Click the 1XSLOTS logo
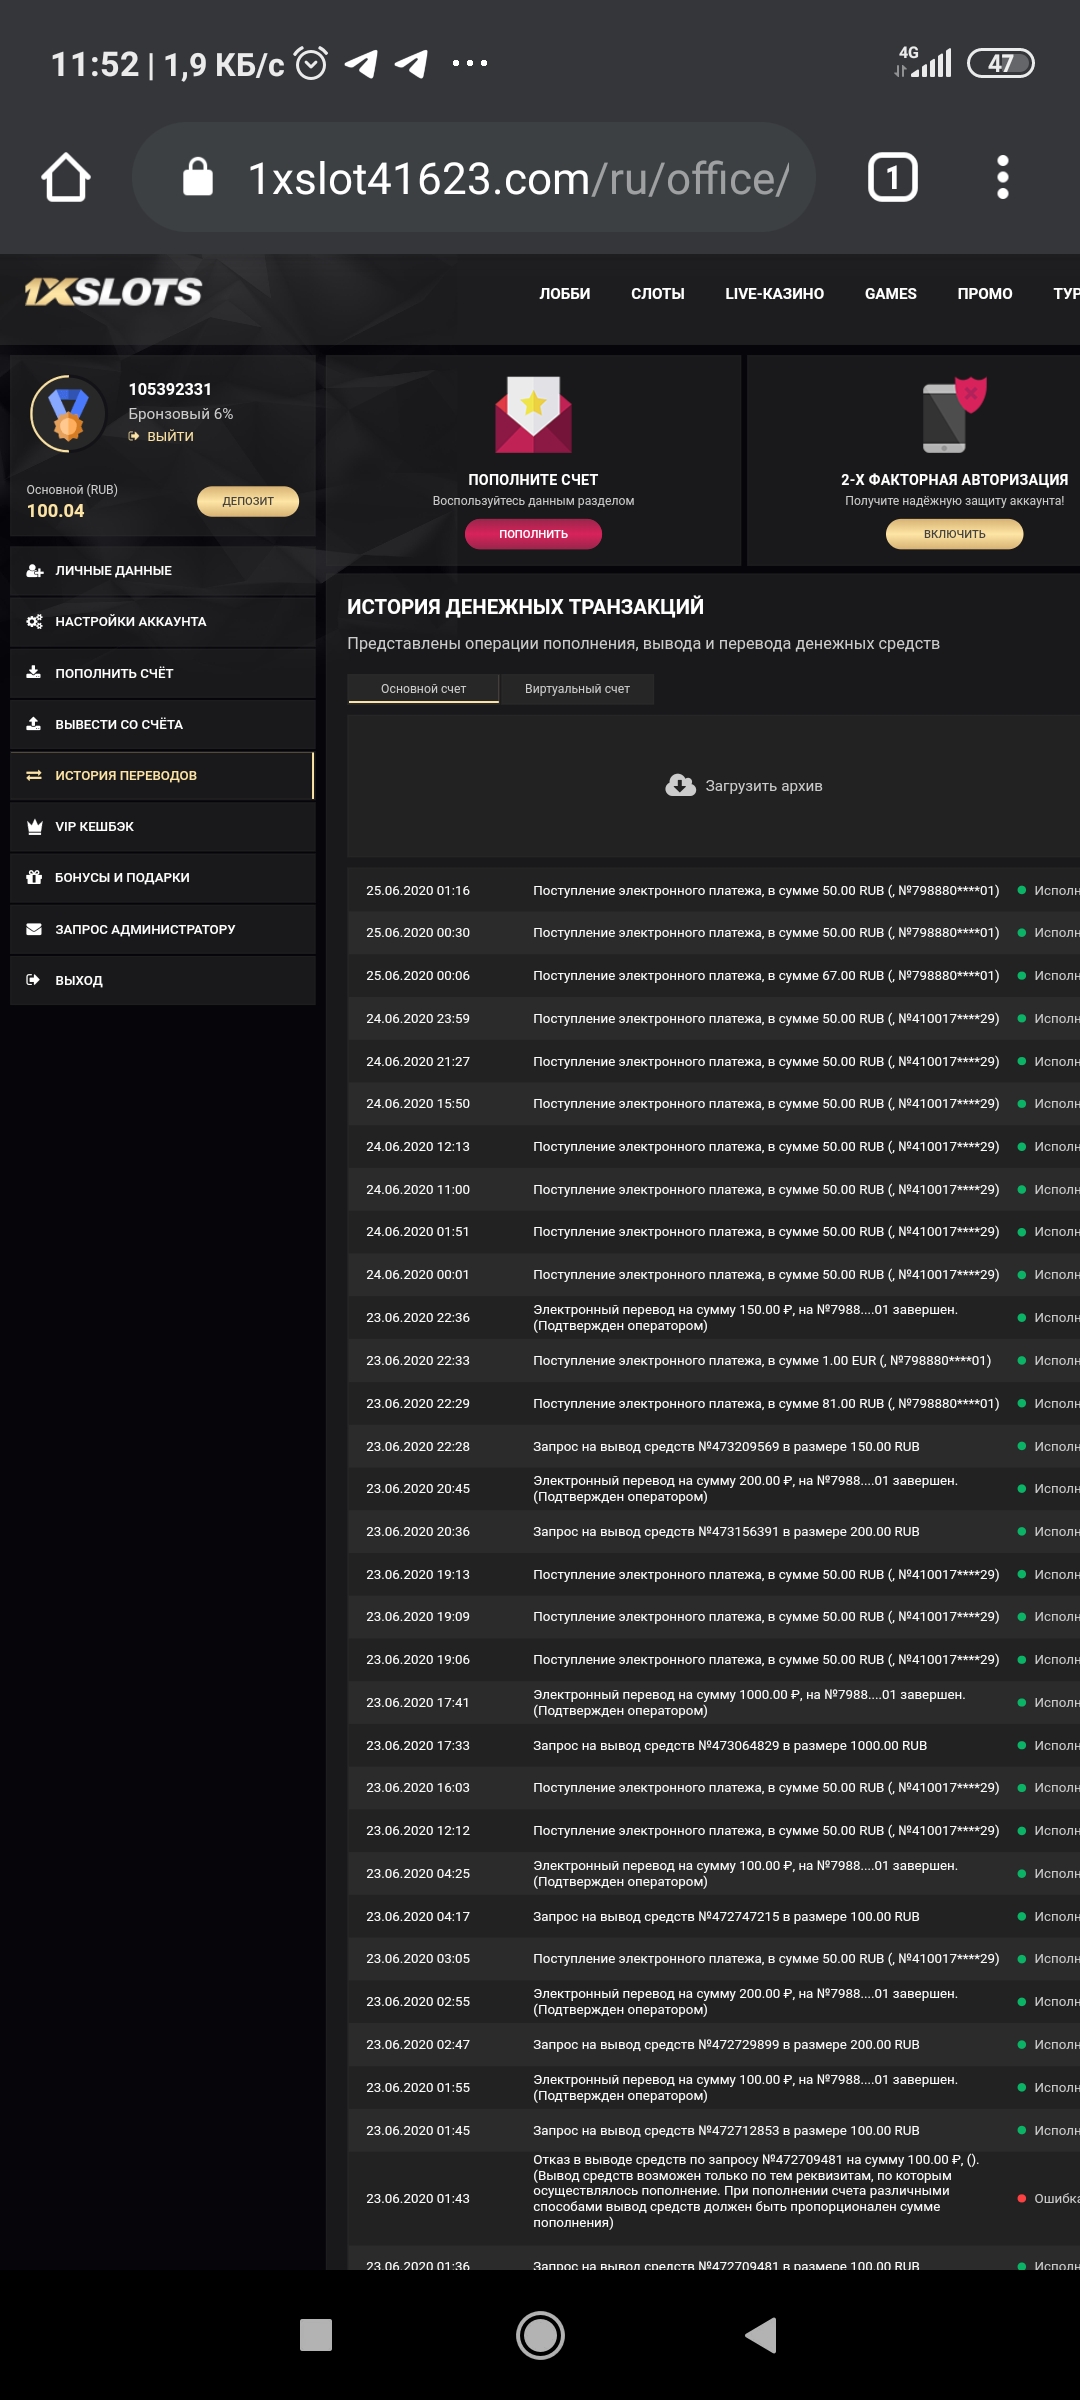This screenshot has height=2400, width=1080. [x=113, y=292]
